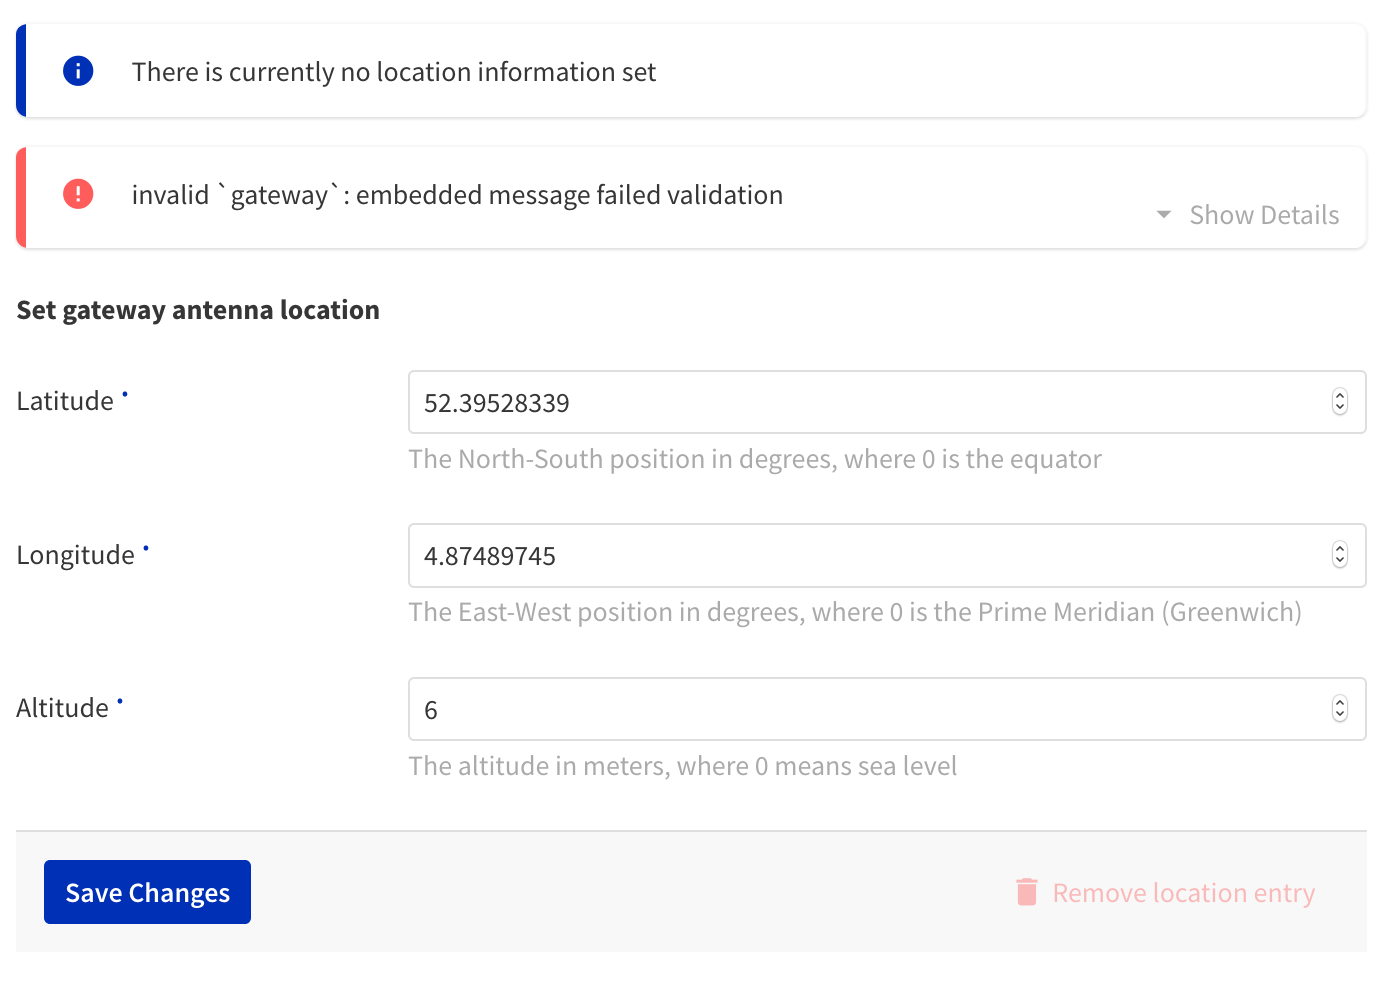Click the Set gateway antenna location heading
The image size is (1396, 982).
point(197,309)
